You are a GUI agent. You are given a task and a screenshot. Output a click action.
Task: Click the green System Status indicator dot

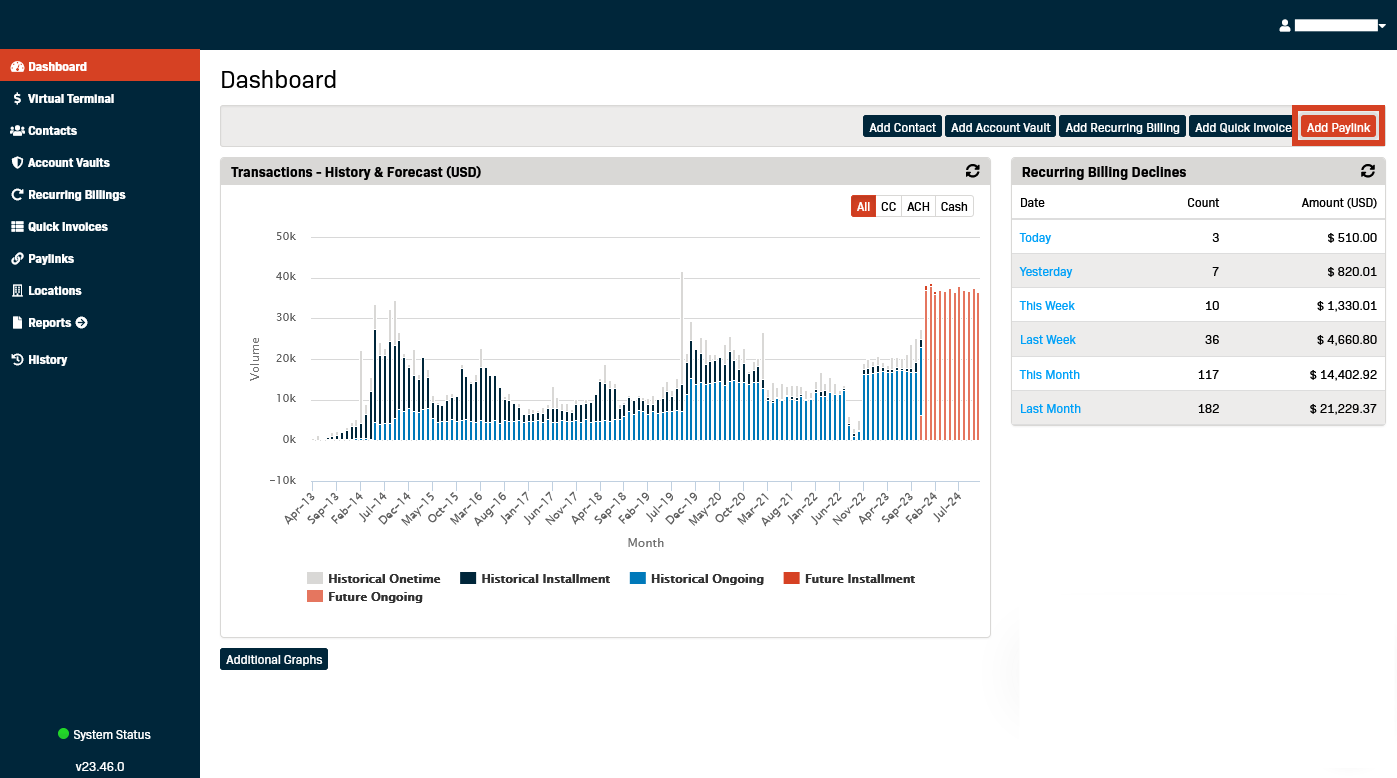[64, 735]
